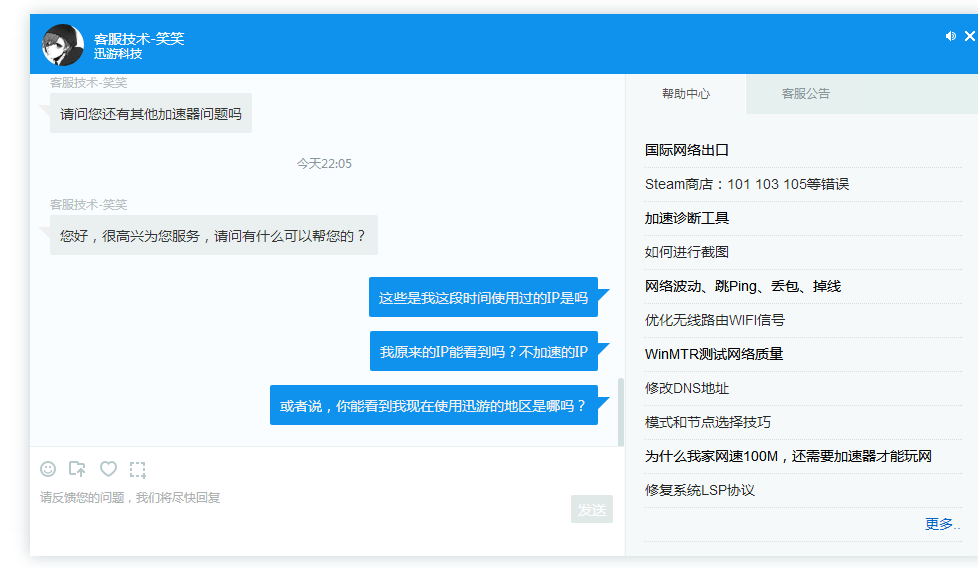The image size is (978, 568).
Task: Click the agent avatar picture
Action: coord(62,45)
